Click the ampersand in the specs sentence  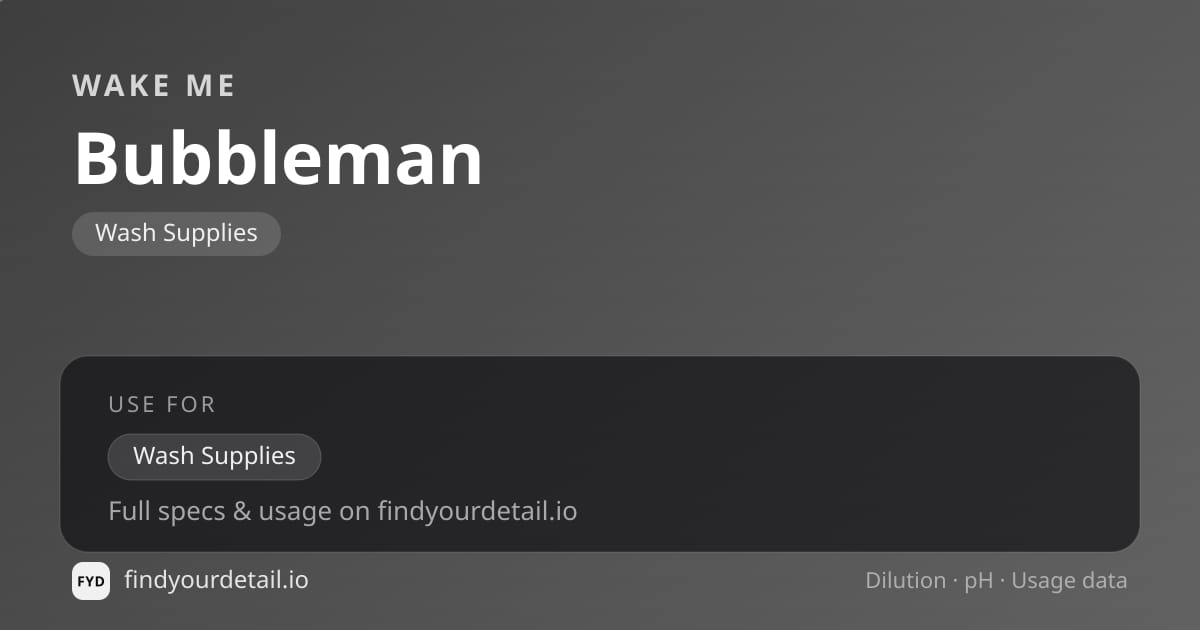coord(242,511)
